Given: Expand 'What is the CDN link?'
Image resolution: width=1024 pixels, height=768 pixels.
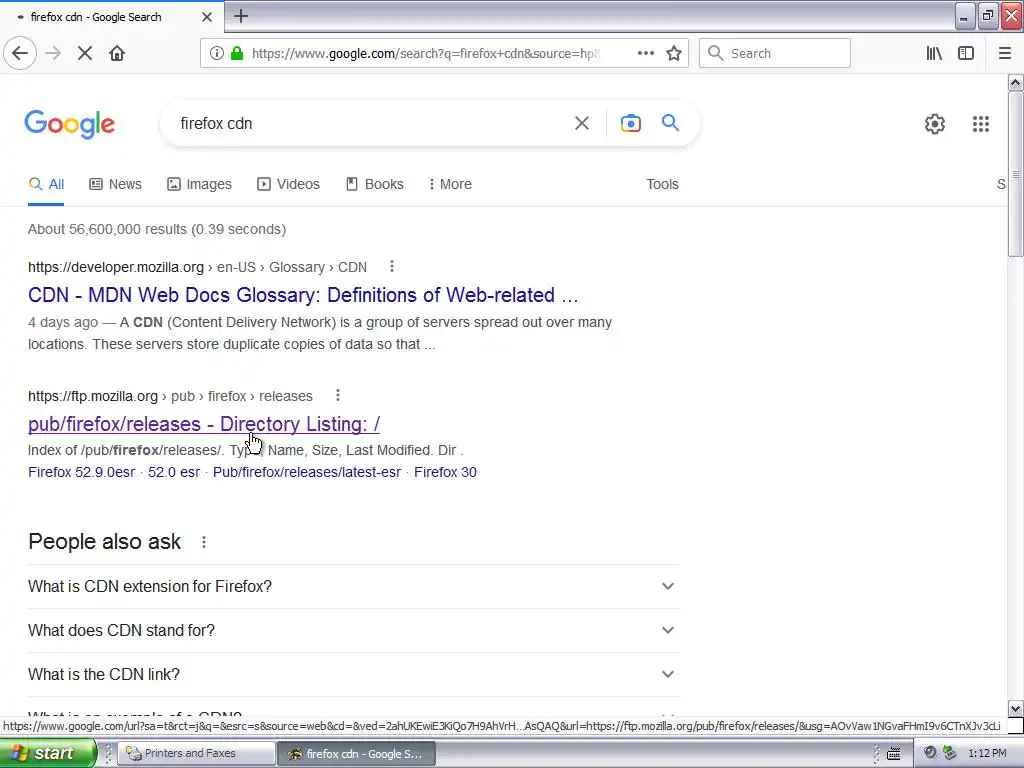Looking at the screenshot, I should click(x=353, y=674).
